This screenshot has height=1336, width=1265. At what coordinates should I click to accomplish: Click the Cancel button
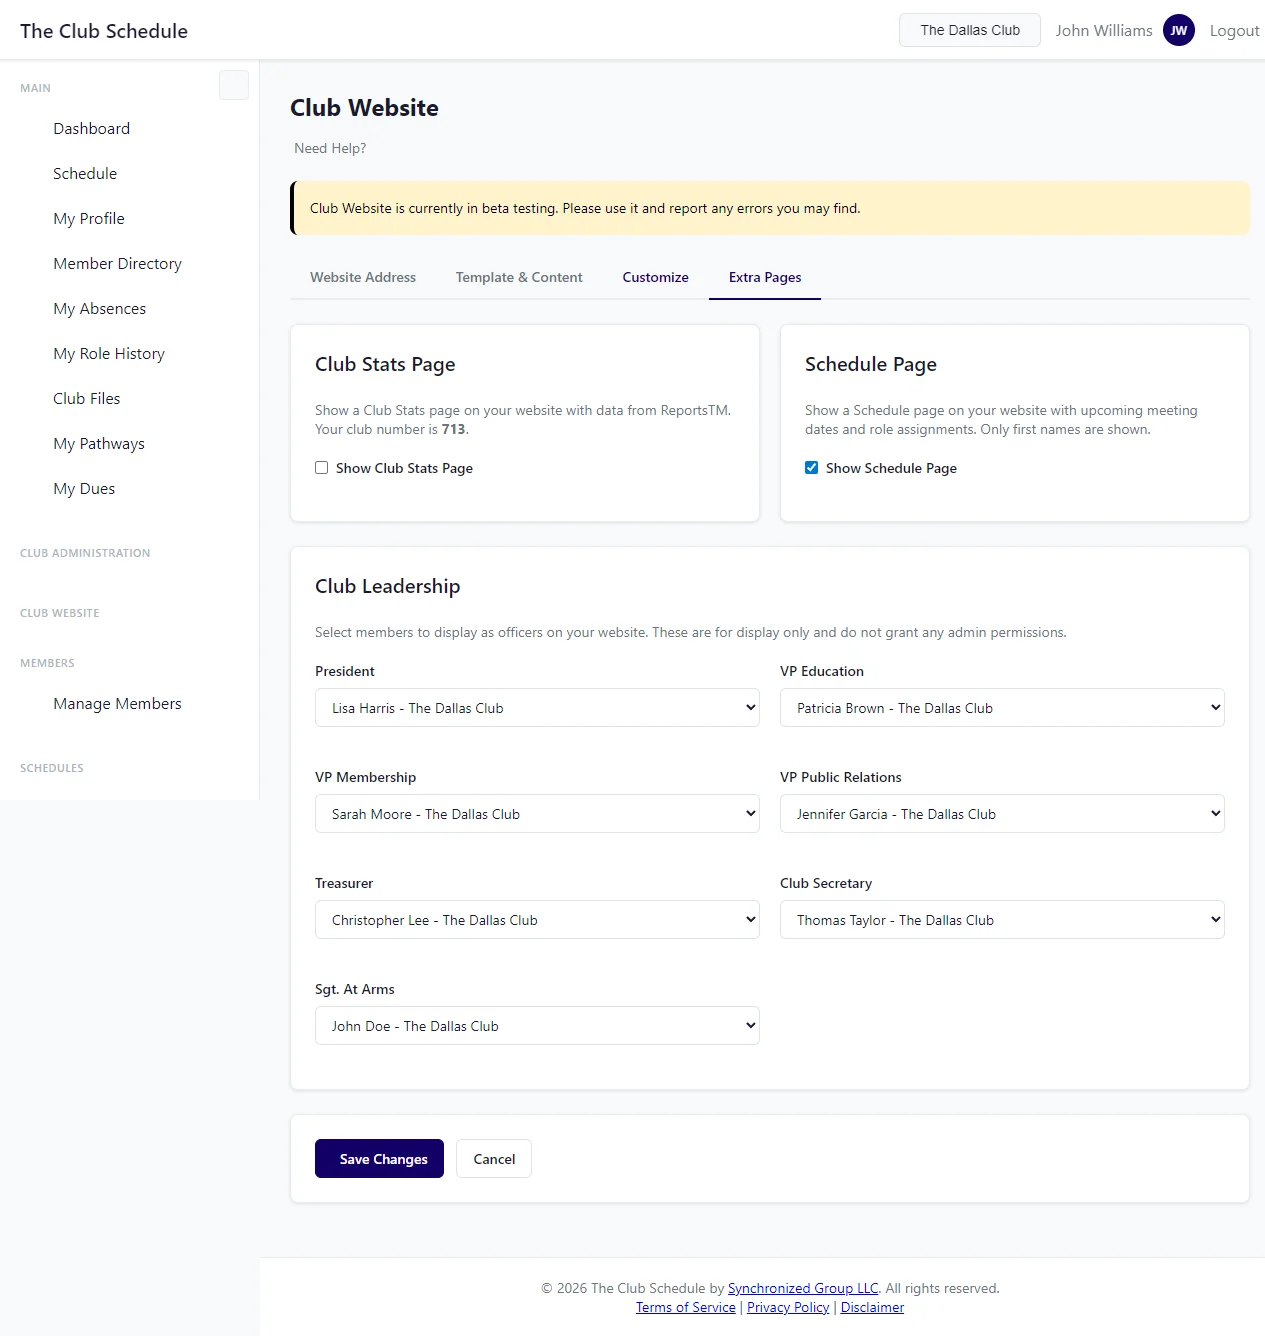pyautogui.click(x=494, y=1159)
